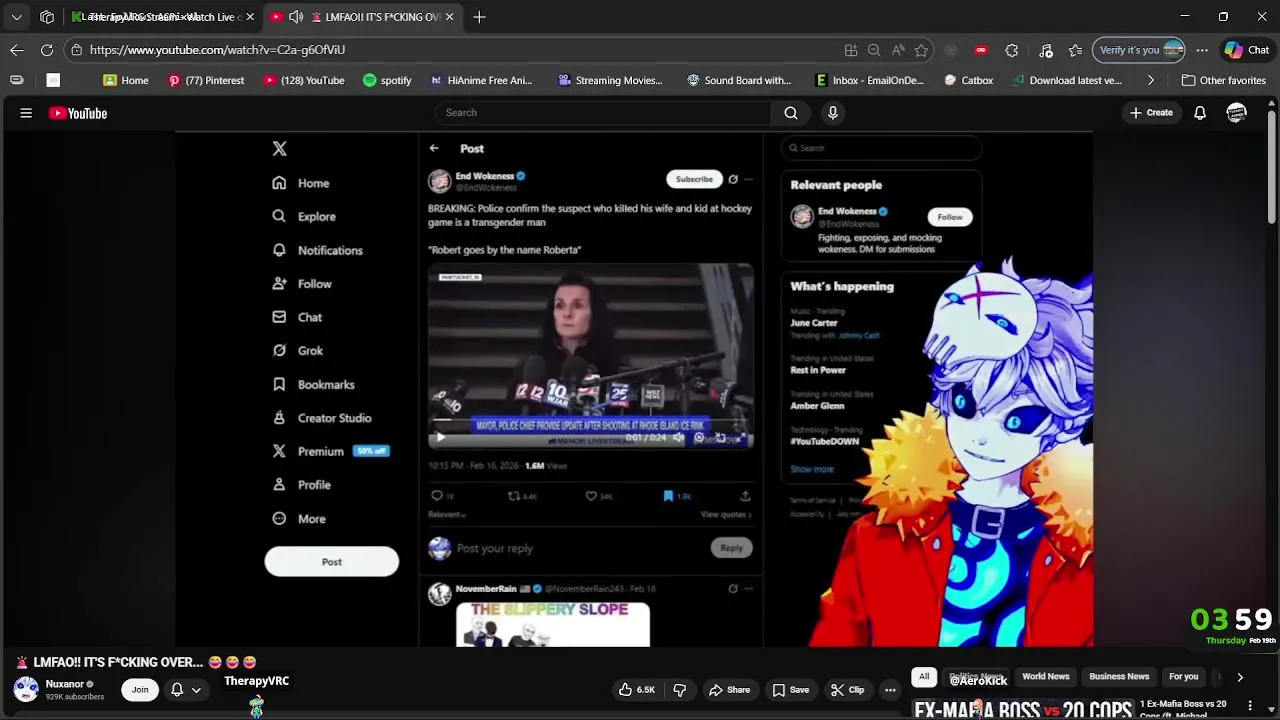Open Pinterest bookmark in favorites bar

[x=206, y=80]
